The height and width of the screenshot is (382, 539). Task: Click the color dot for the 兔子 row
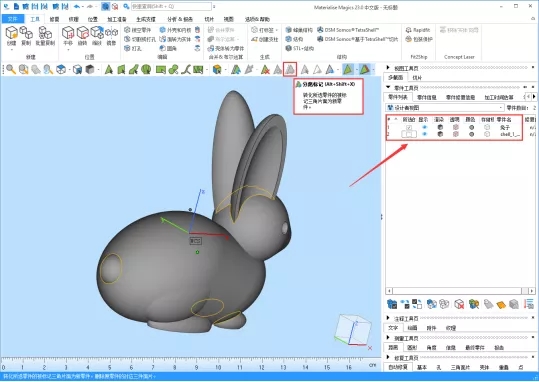pos(472,127)
